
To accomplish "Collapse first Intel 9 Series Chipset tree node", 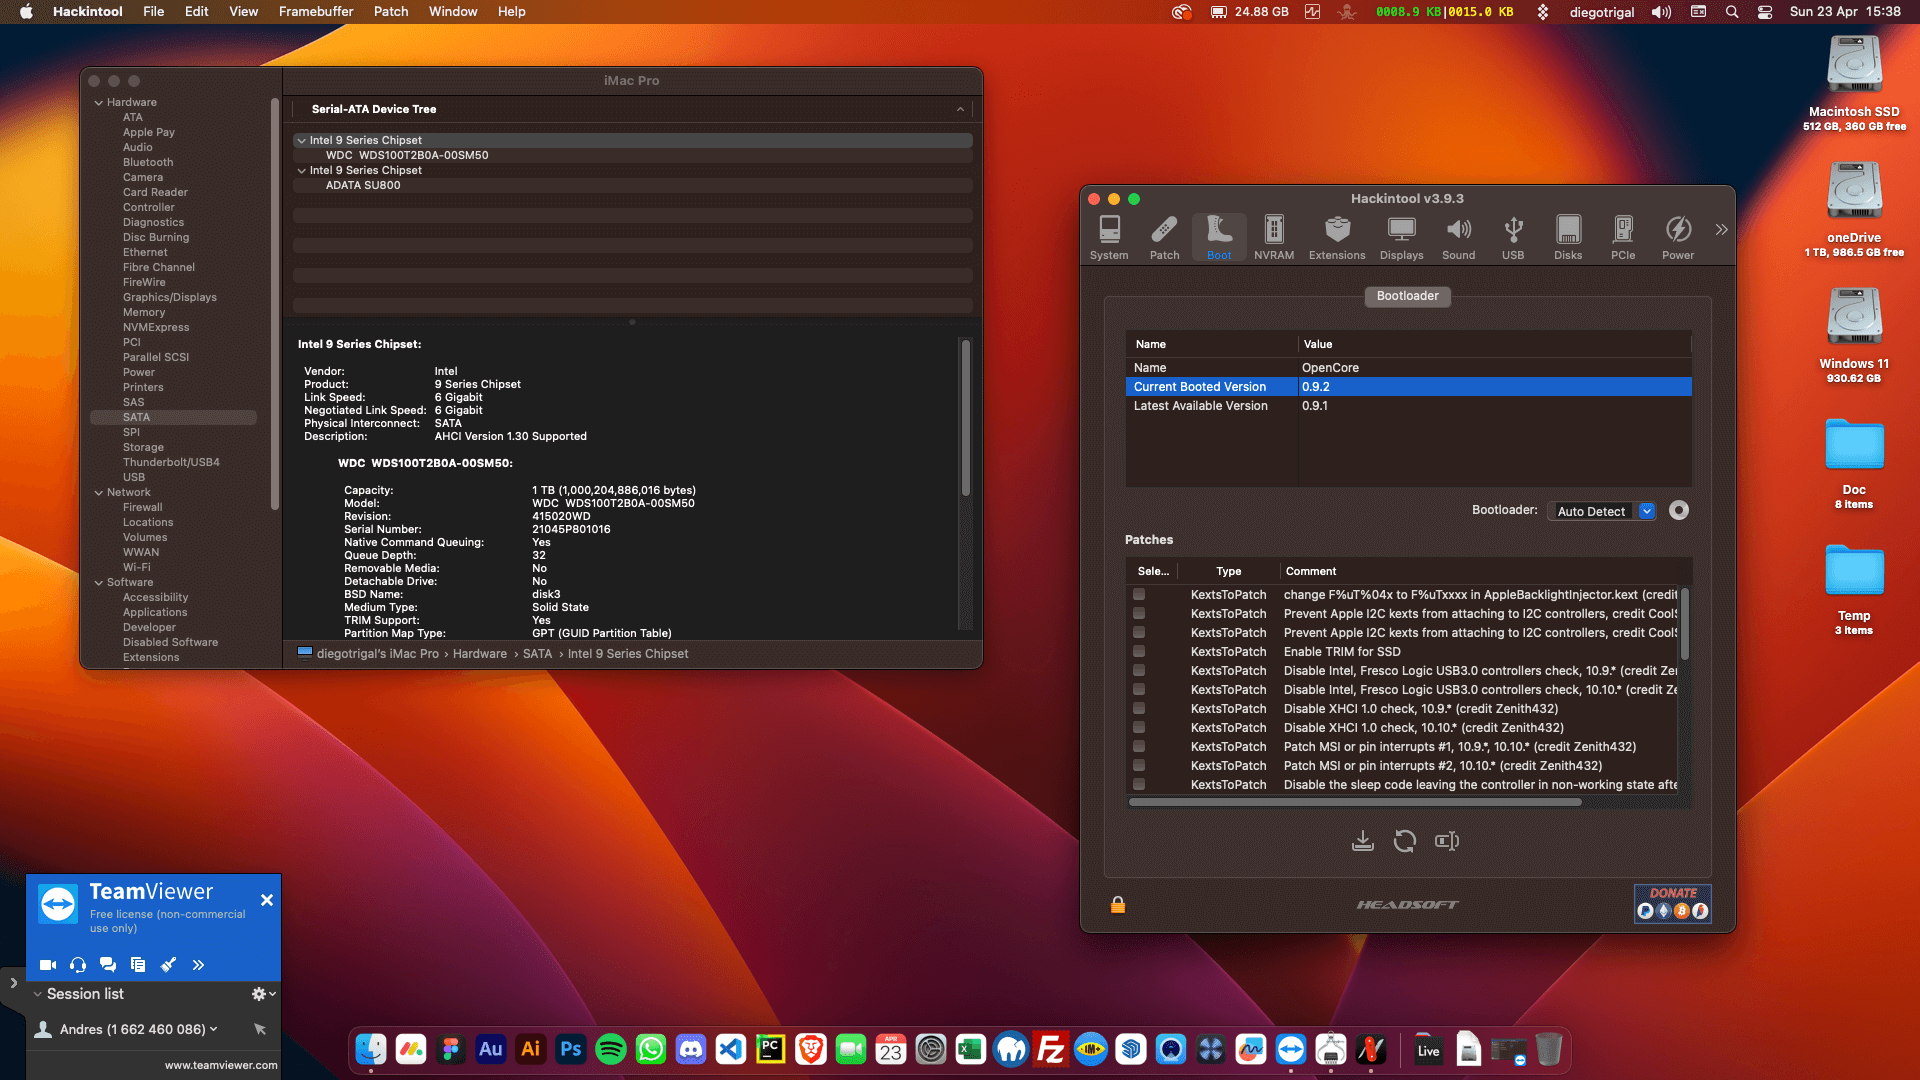I will (x=301, y=141).
